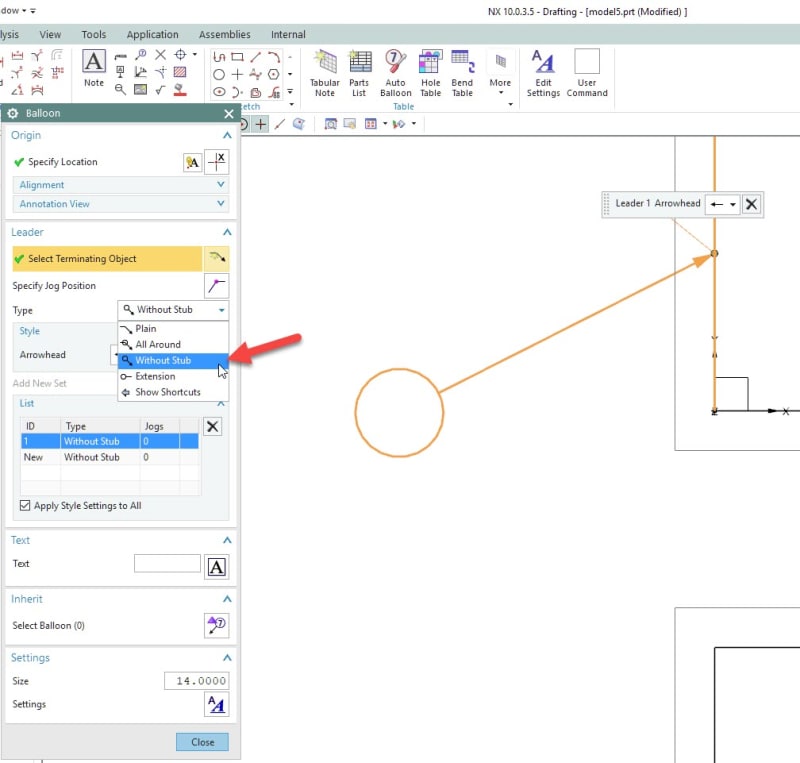
Task: Click the Specify Jog Position icon
Action: pos(216,286)
